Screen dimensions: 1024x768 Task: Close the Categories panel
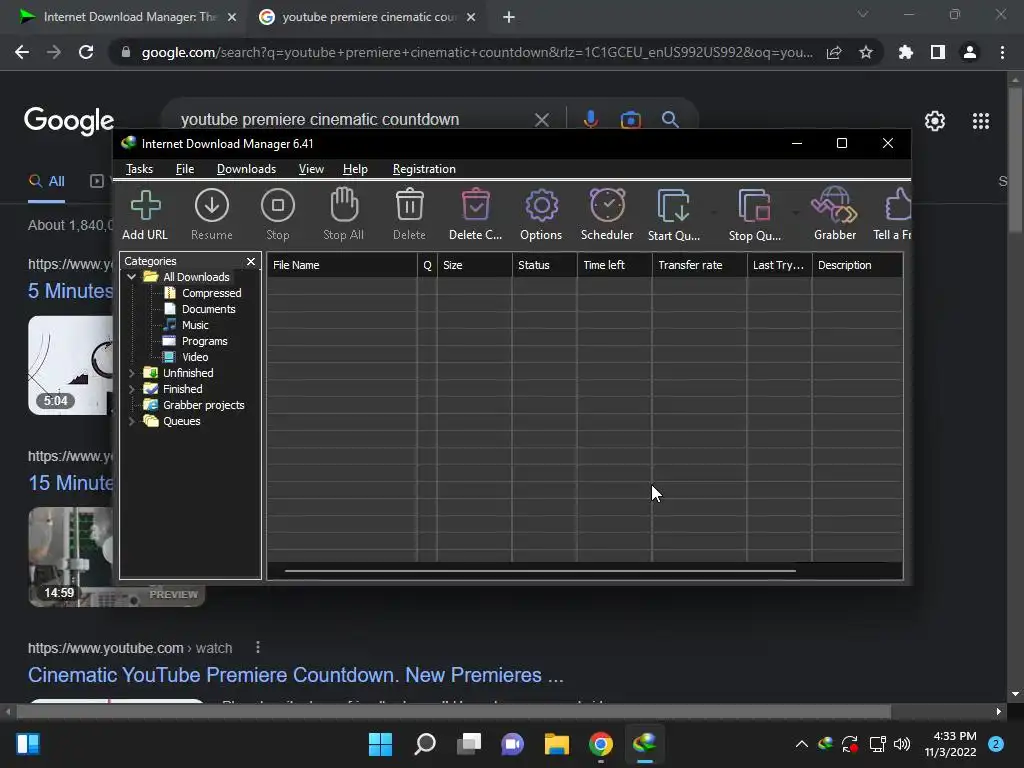coord(251,261)
